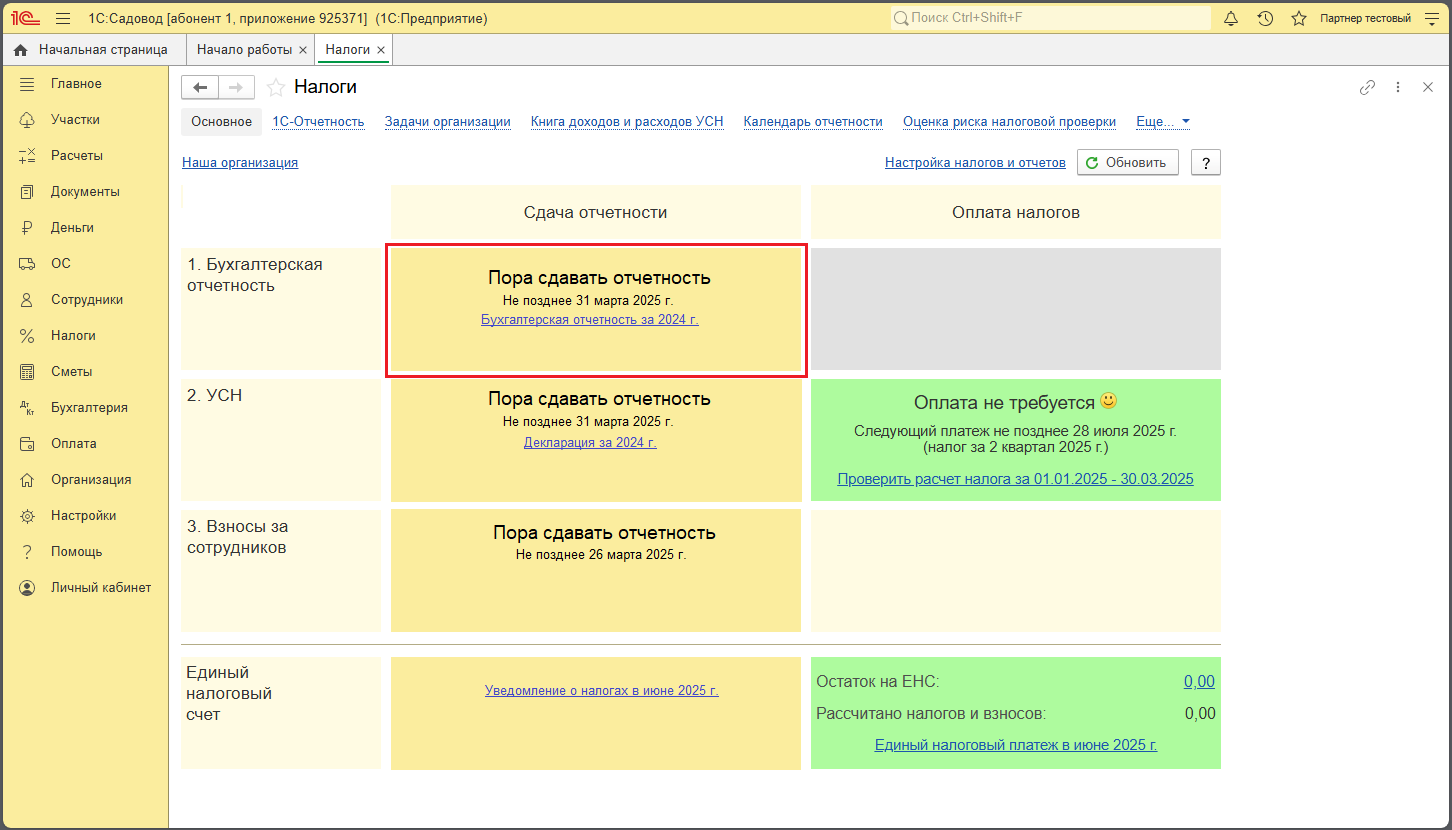Open Деньги ruble icon
Screen dimensions: 1452x830
[x=27, y=228]
